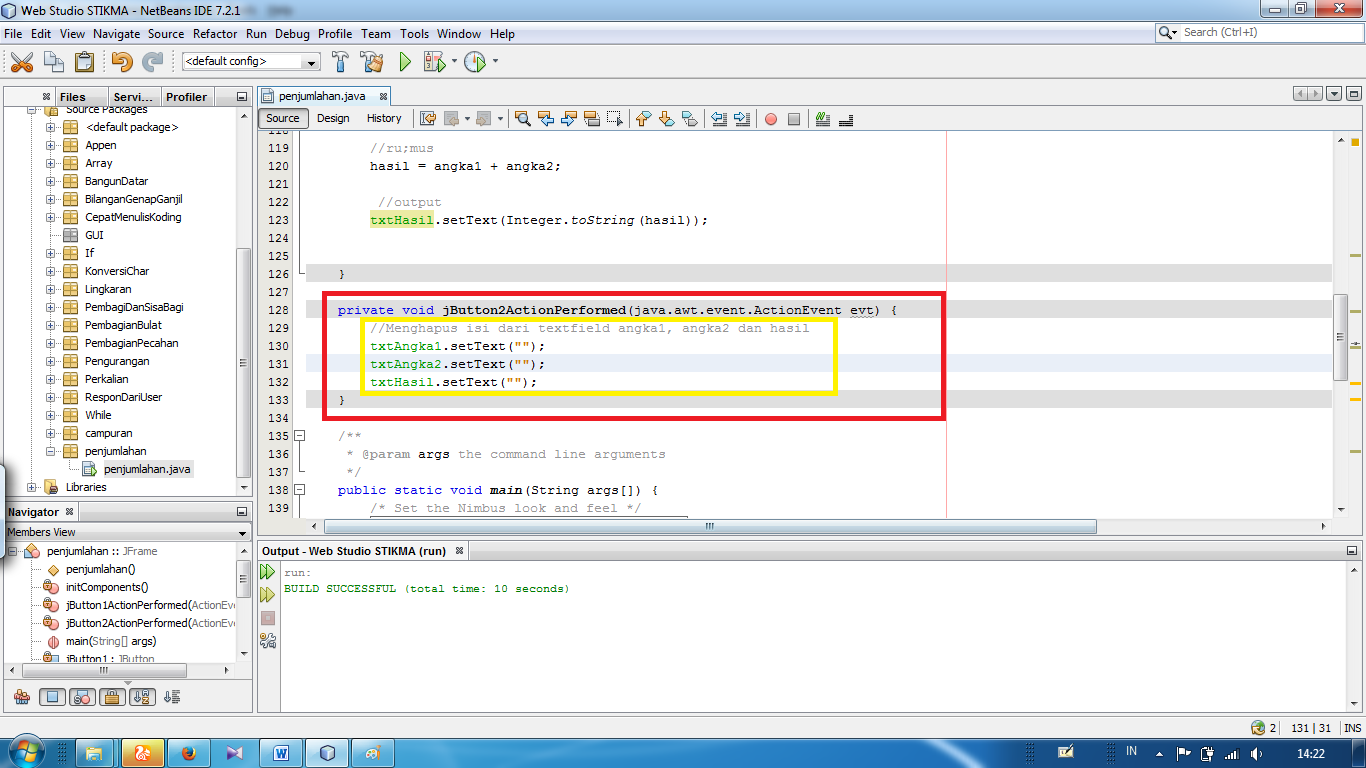
Task: Clean and Build project using broom-hammer icon
Action: [x=373, y=61]
